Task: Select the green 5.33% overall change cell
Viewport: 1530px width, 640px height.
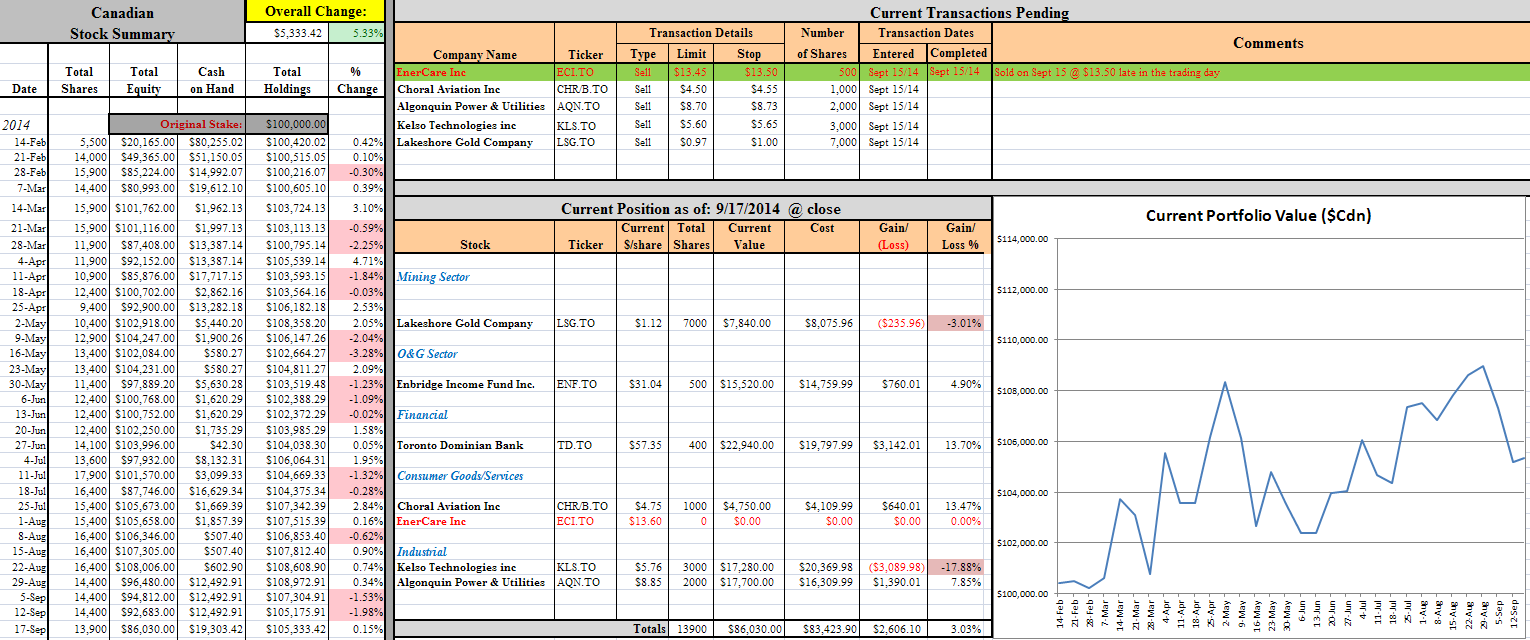Action: pos(358,33)
